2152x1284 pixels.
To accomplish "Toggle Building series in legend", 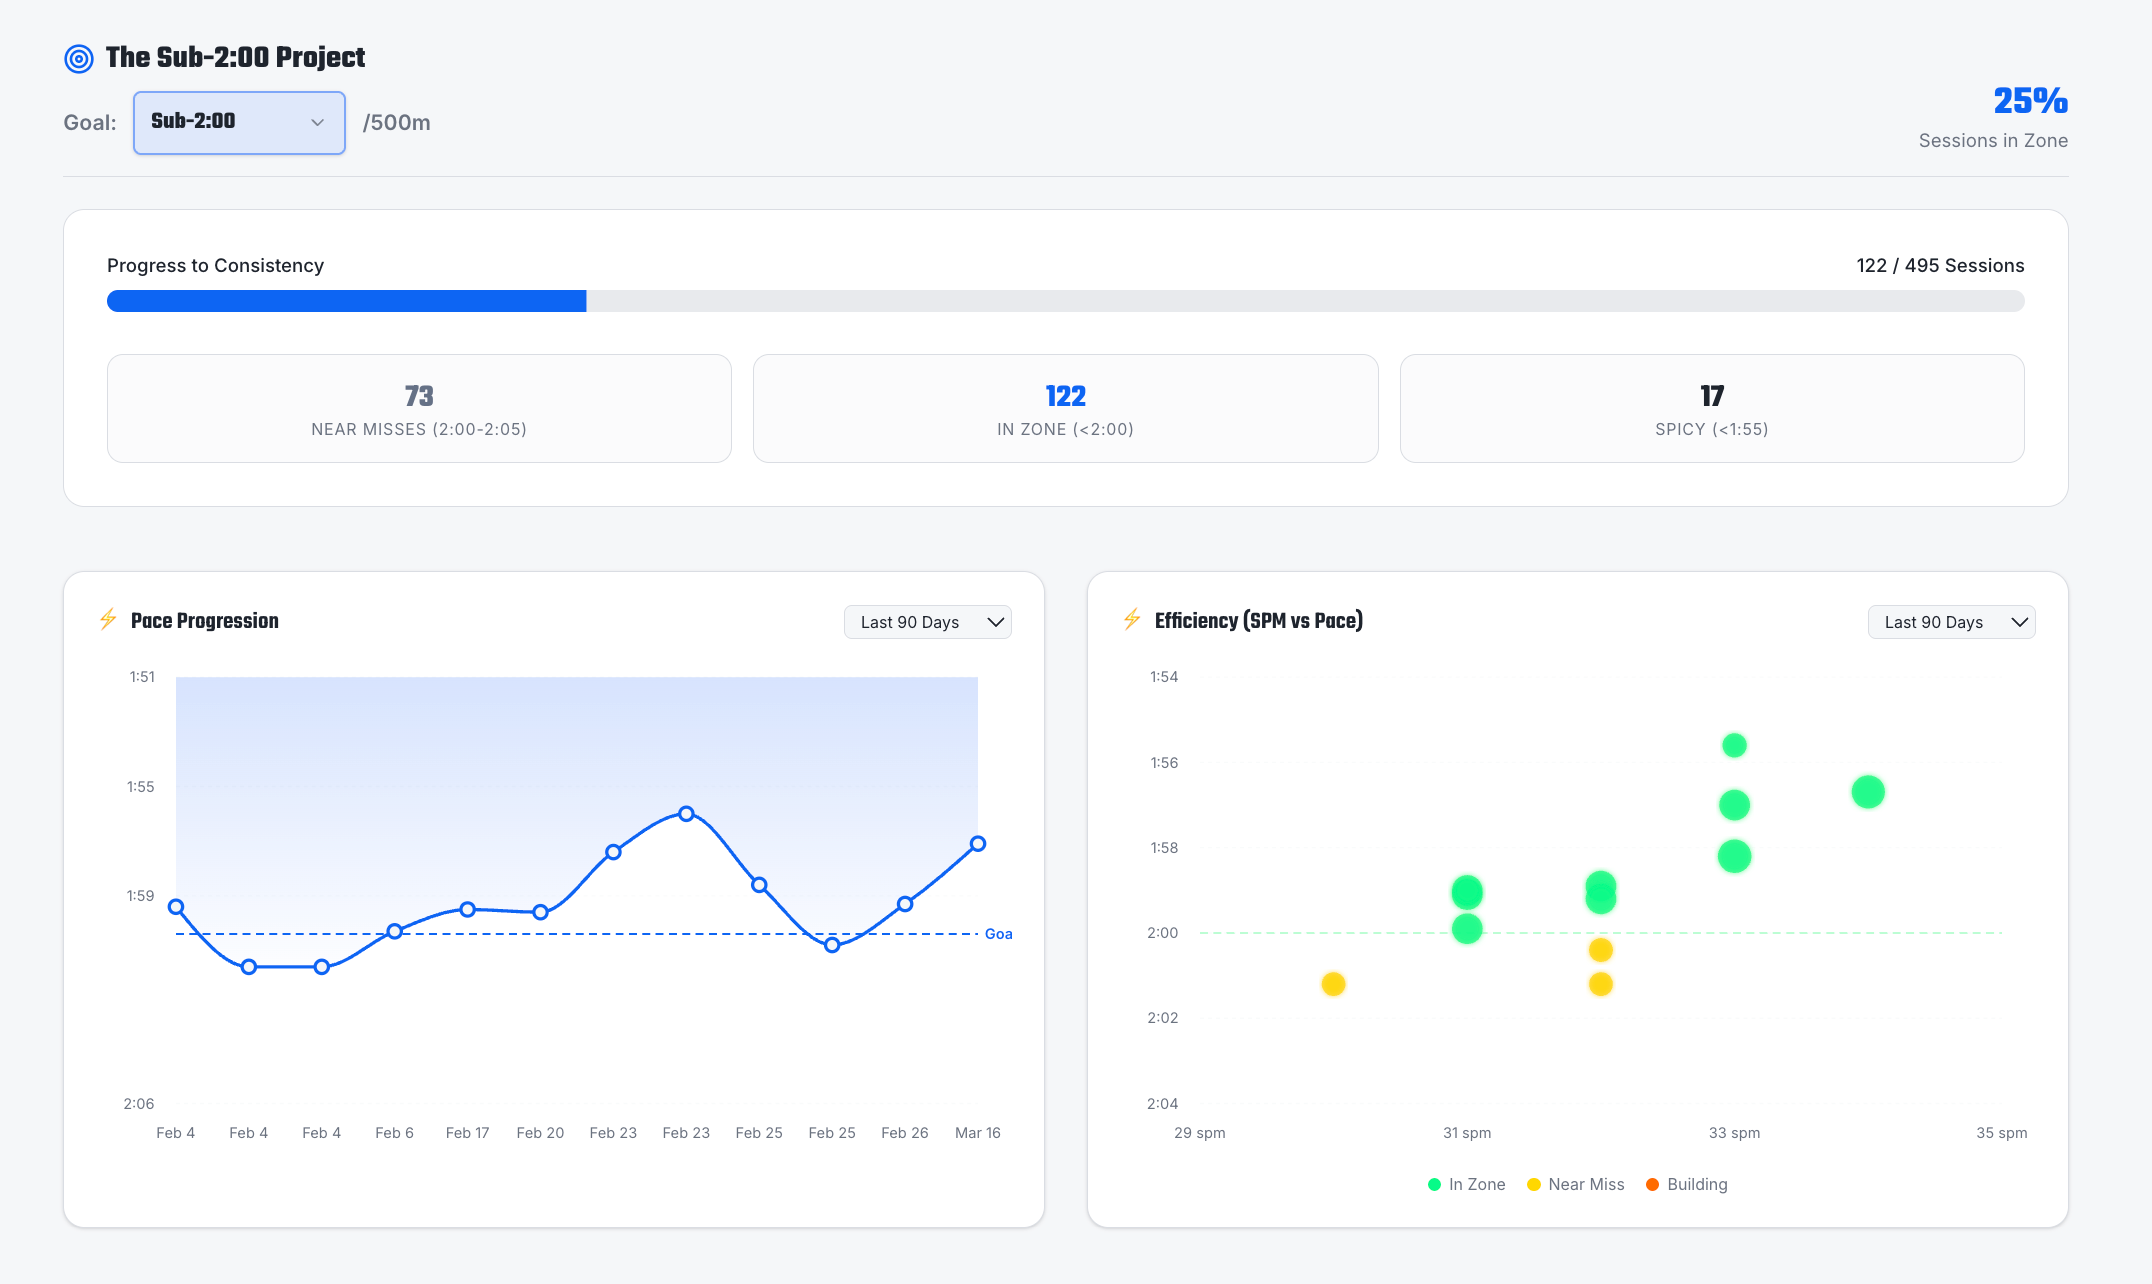I will point(1697,1184).
